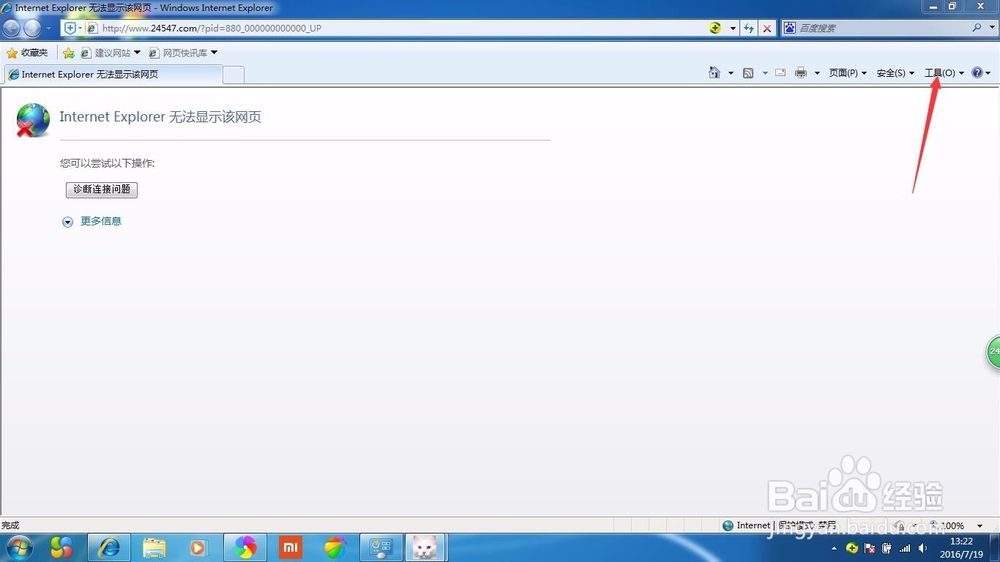Click the green floating badge at right edge
Screen dimensions: 1000x562
pos(994,351)
